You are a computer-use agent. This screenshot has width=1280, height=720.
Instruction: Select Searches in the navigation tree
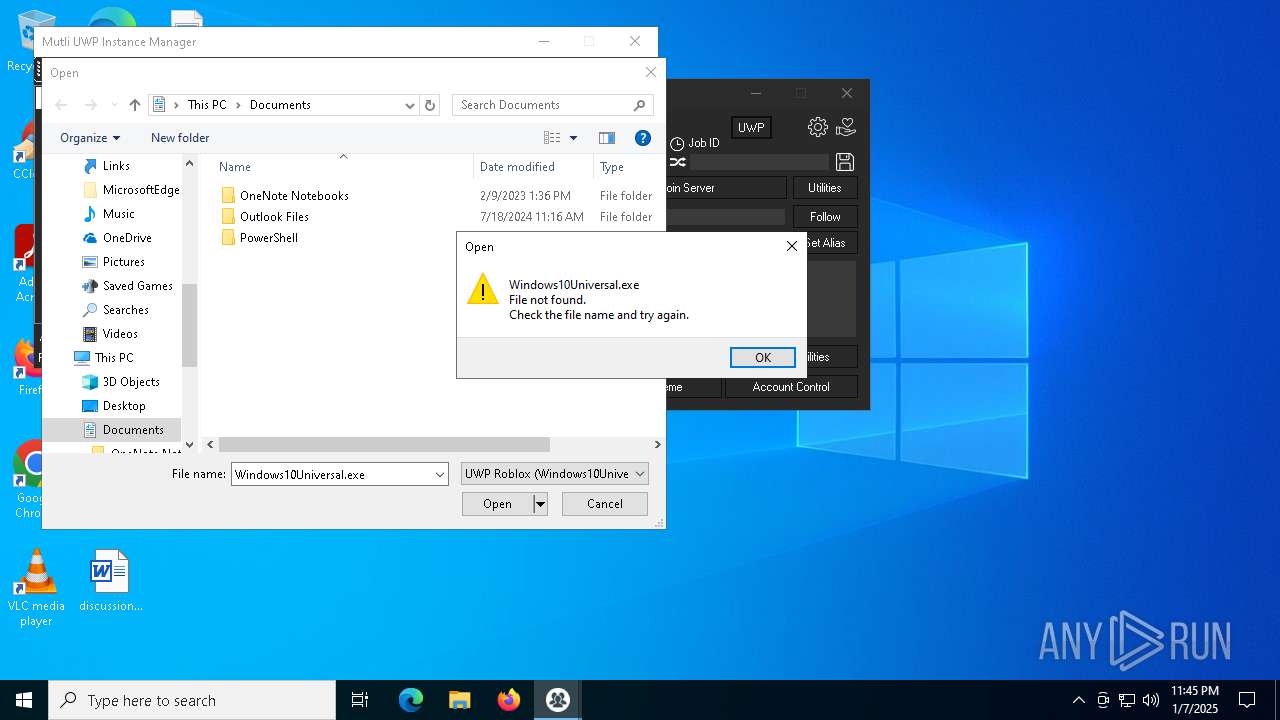(125, 310)
